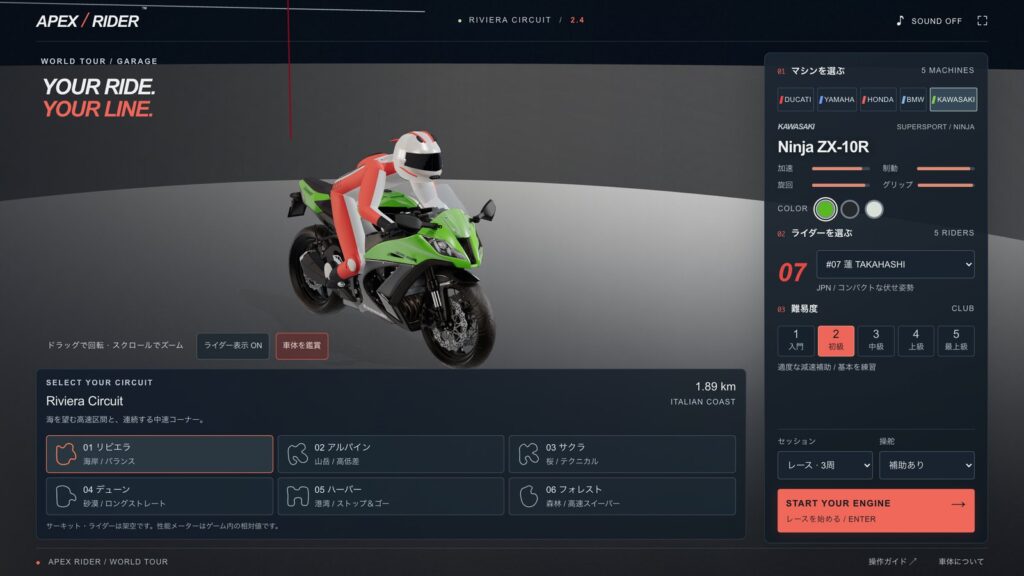Select circuit 03 サクラ track icon
The height and width of the screenshot is (576, 1024).
point(528,454)
